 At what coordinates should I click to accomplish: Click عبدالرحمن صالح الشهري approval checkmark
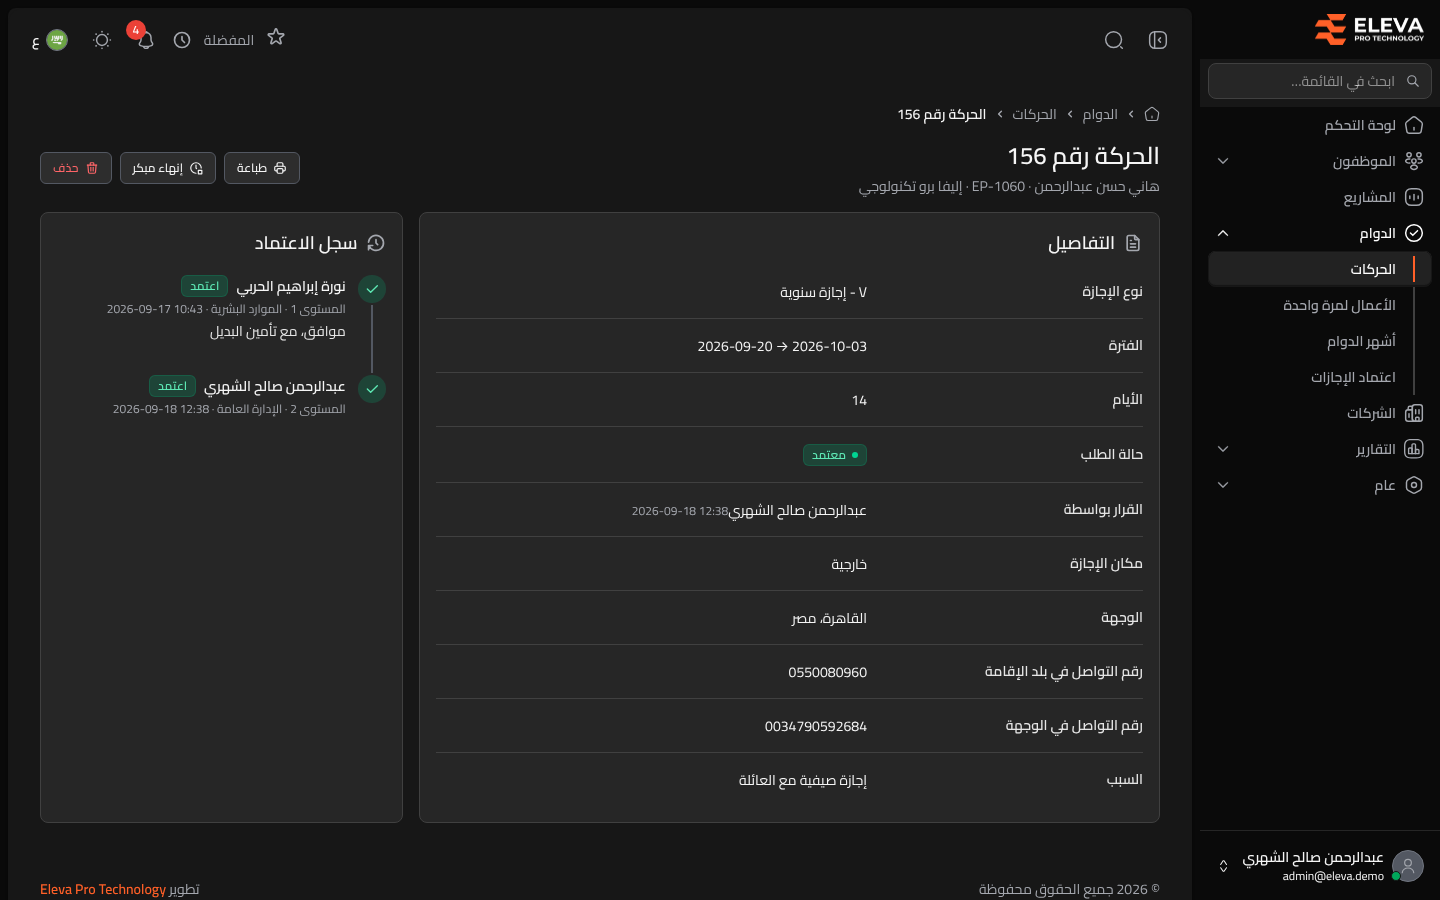(372, 389)
